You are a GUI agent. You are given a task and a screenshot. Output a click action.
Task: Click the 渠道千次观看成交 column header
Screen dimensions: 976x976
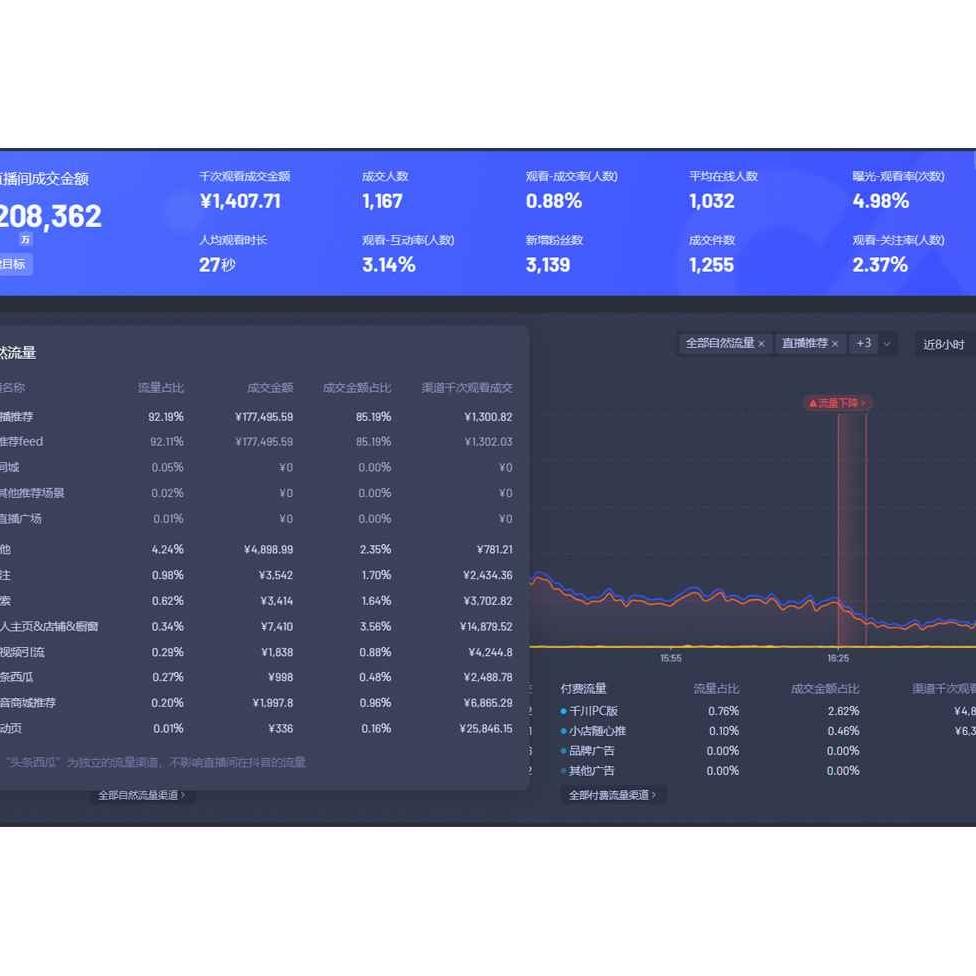tap(467, 388)
